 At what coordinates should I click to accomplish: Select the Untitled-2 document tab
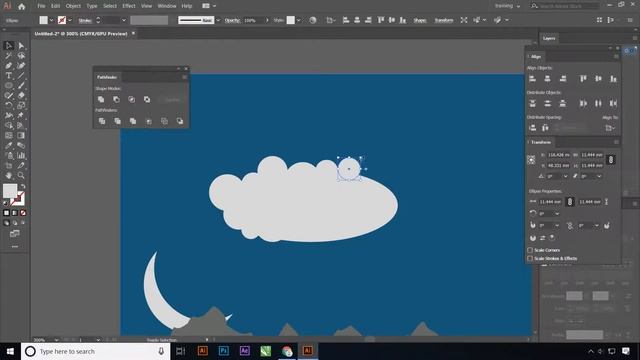pyautogui.click(x=81, y=34)
